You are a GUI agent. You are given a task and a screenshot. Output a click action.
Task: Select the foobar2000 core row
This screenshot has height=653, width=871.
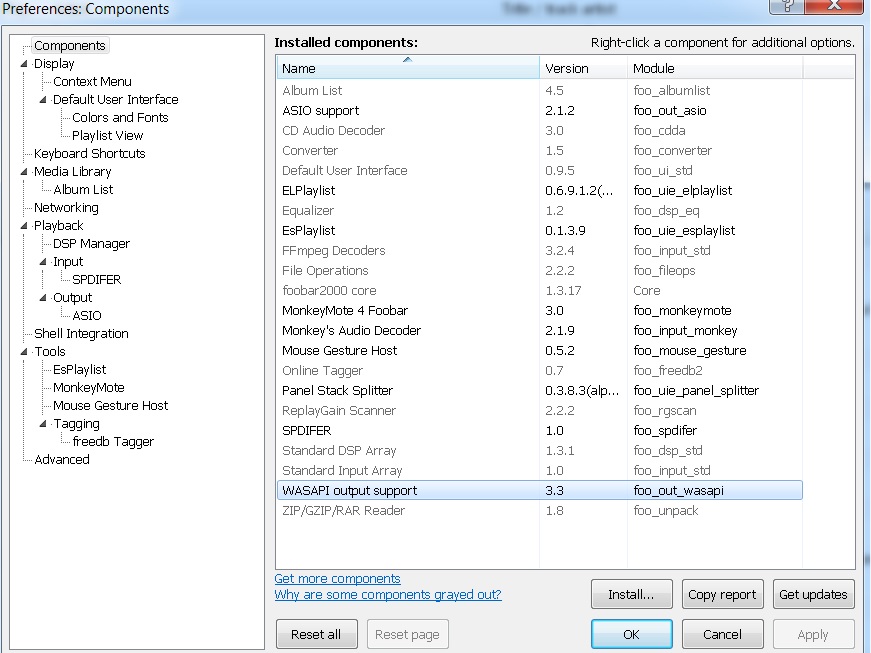pos(539,290)
